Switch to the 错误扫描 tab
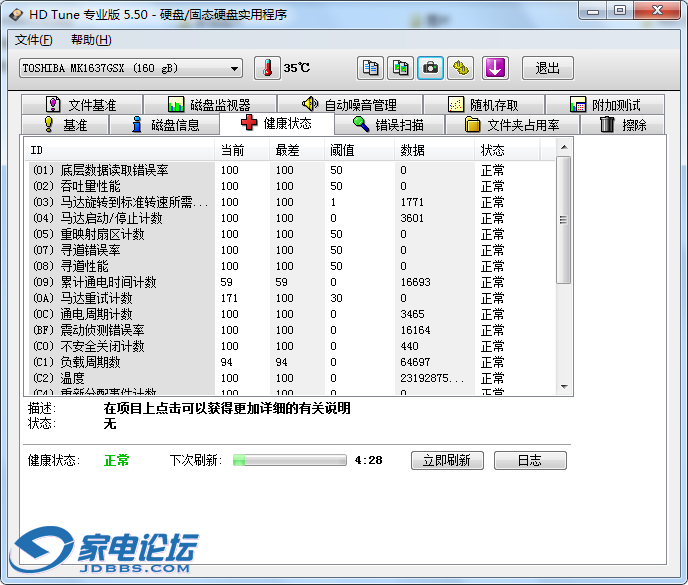The width and height of the screenshot is (688, 585). click(x=387, y=125)
